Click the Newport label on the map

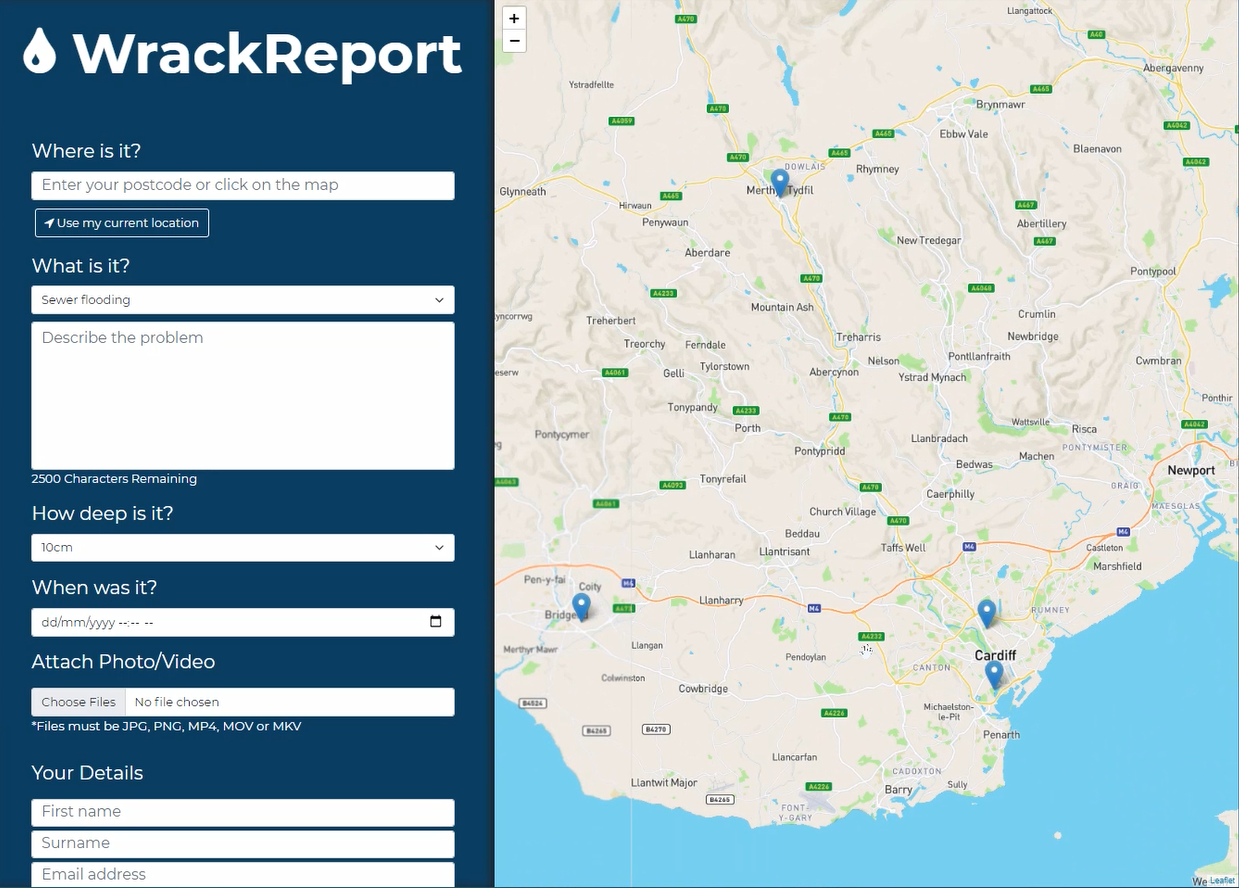(1191, 470)
